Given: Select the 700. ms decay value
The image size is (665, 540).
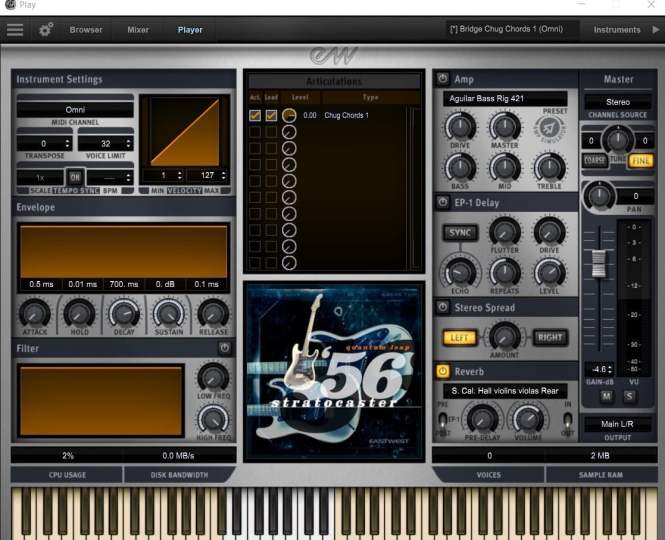Looking at the screenshot, I should (x=124, y=284).
